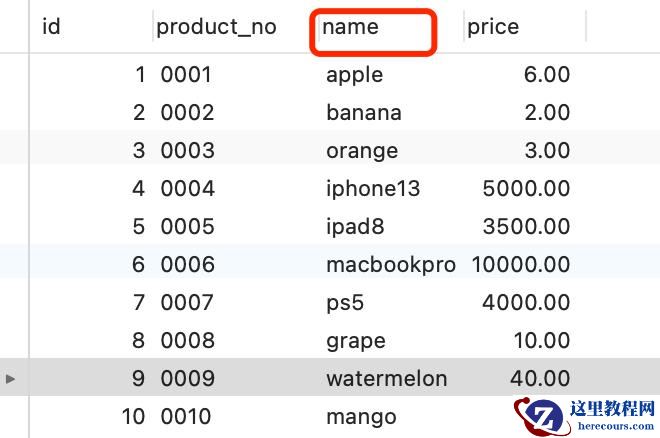Screen dimensions: 660x438
Task: Select price cell '3500.00'
Action: pos(527,227)
